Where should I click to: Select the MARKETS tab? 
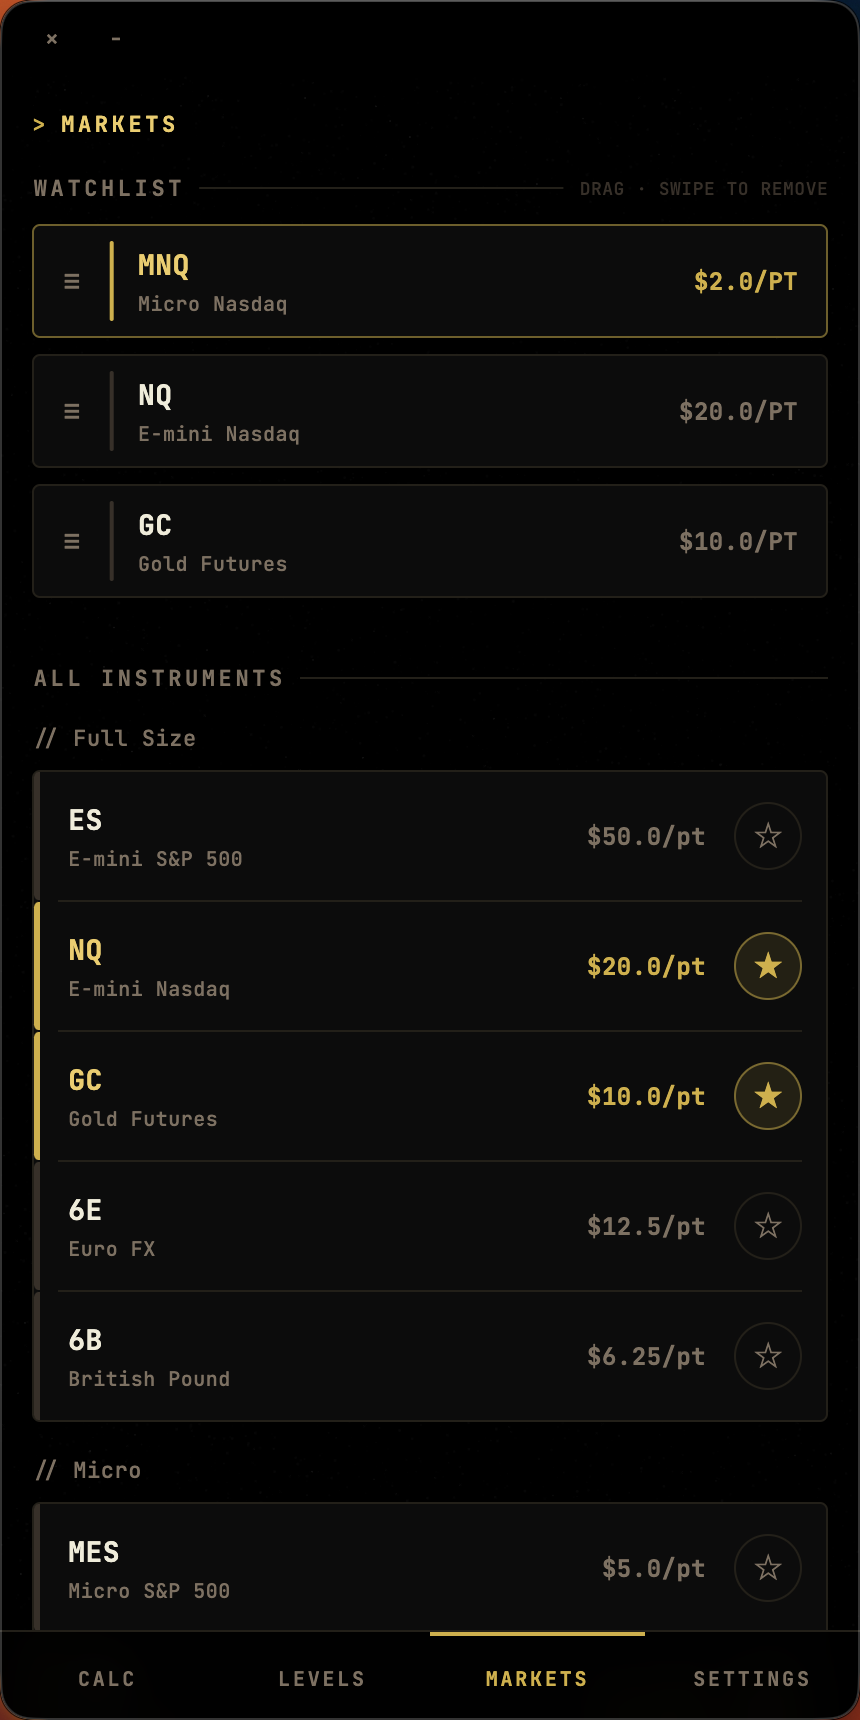[x=537, y=1679]
